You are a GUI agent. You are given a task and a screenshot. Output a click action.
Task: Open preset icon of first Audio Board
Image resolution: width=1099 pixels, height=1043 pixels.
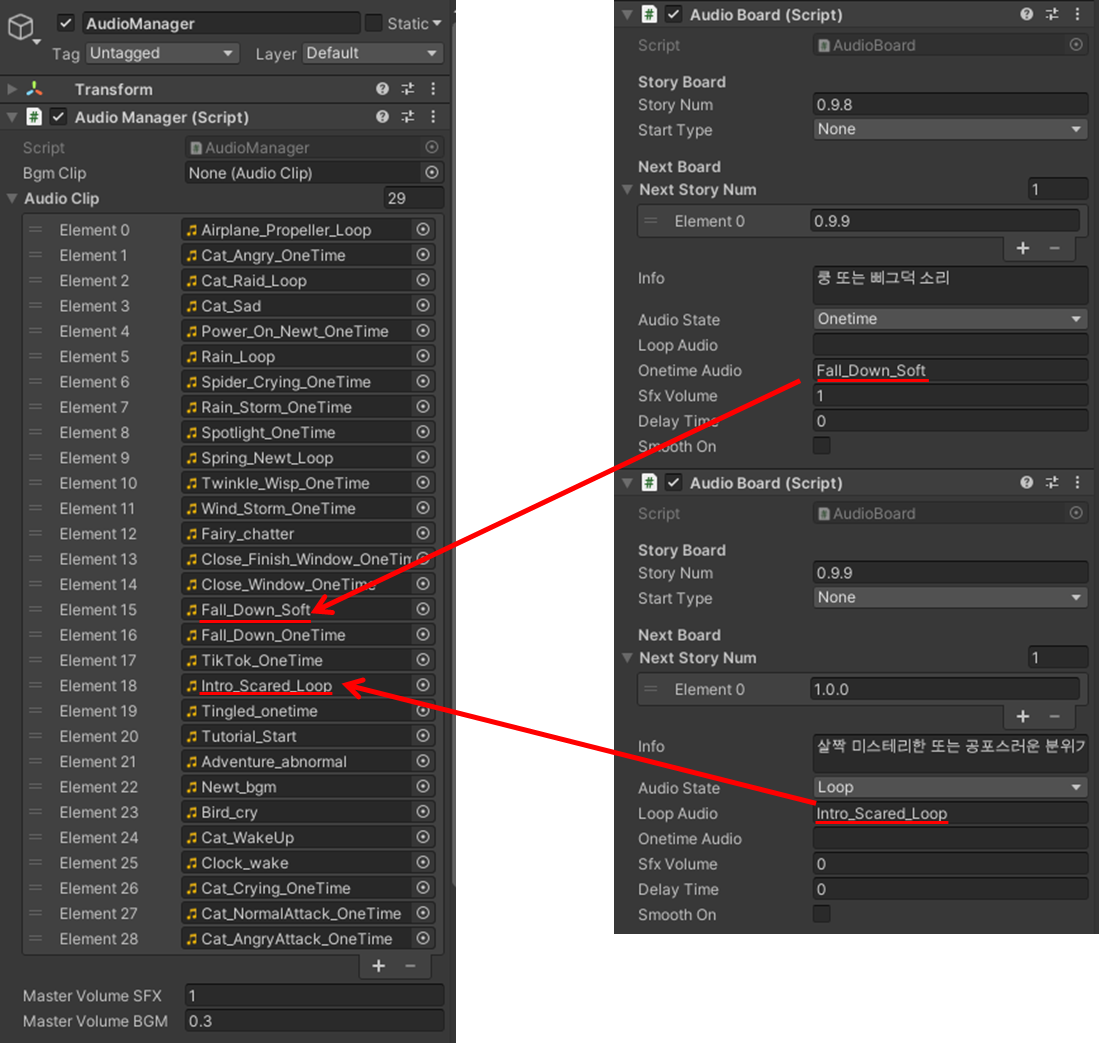pos(1052,14)
